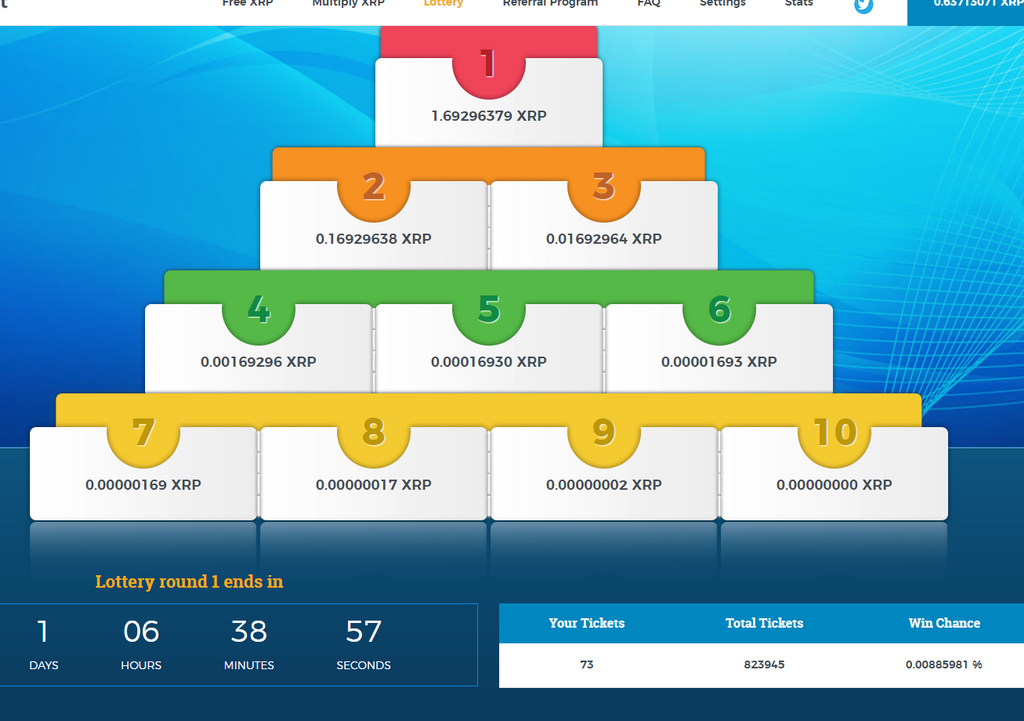
Task: Click the XRP balance box
Action: point(965,12)
